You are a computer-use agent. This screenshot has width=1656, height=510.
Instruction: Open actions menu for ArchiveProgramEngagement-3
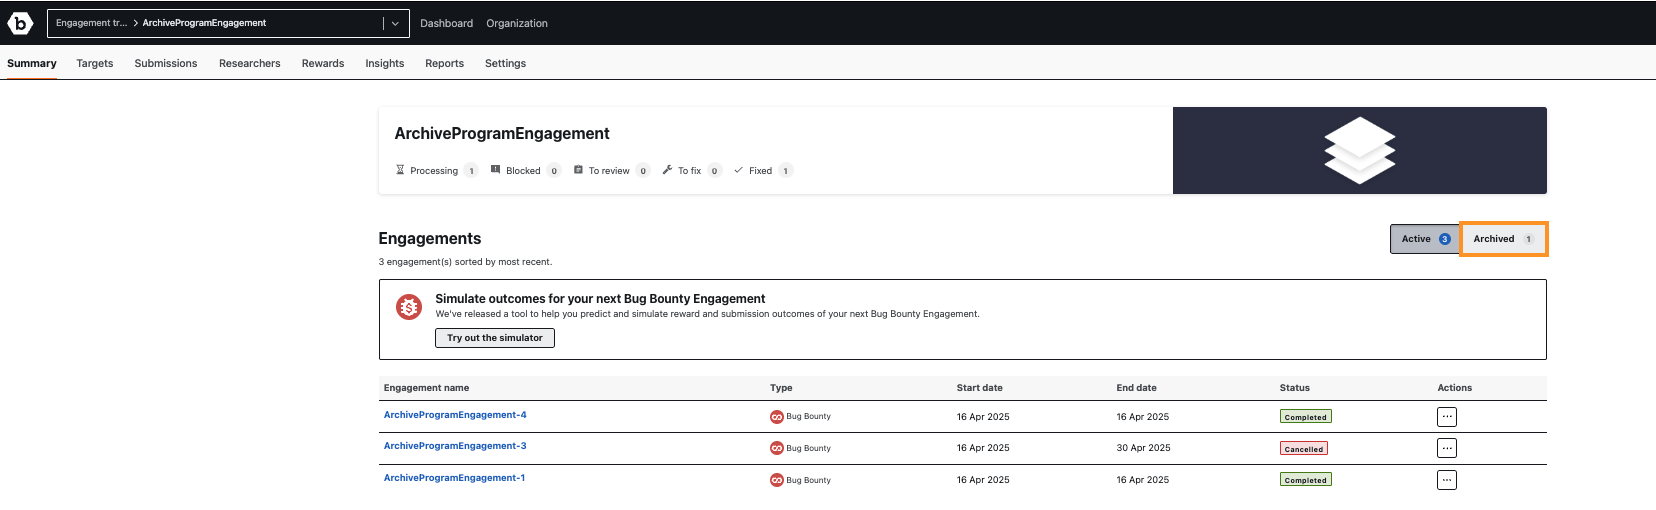(1447, 448)
